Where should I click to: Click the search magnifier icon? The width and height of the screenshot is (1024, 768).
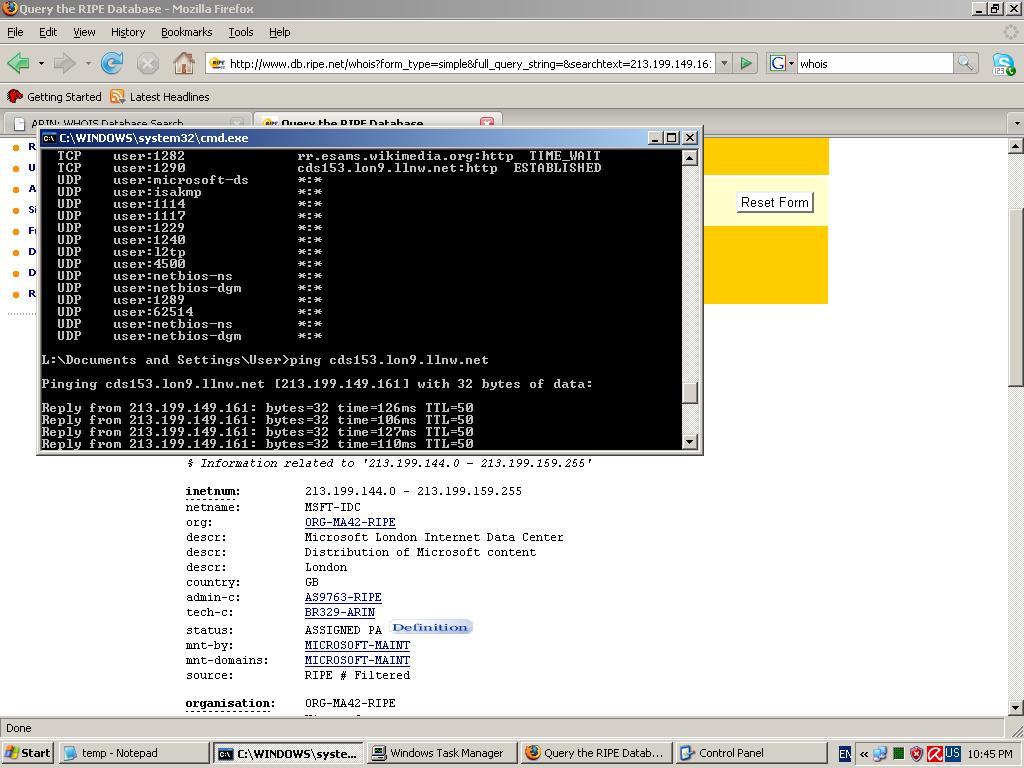pos(965,63)
